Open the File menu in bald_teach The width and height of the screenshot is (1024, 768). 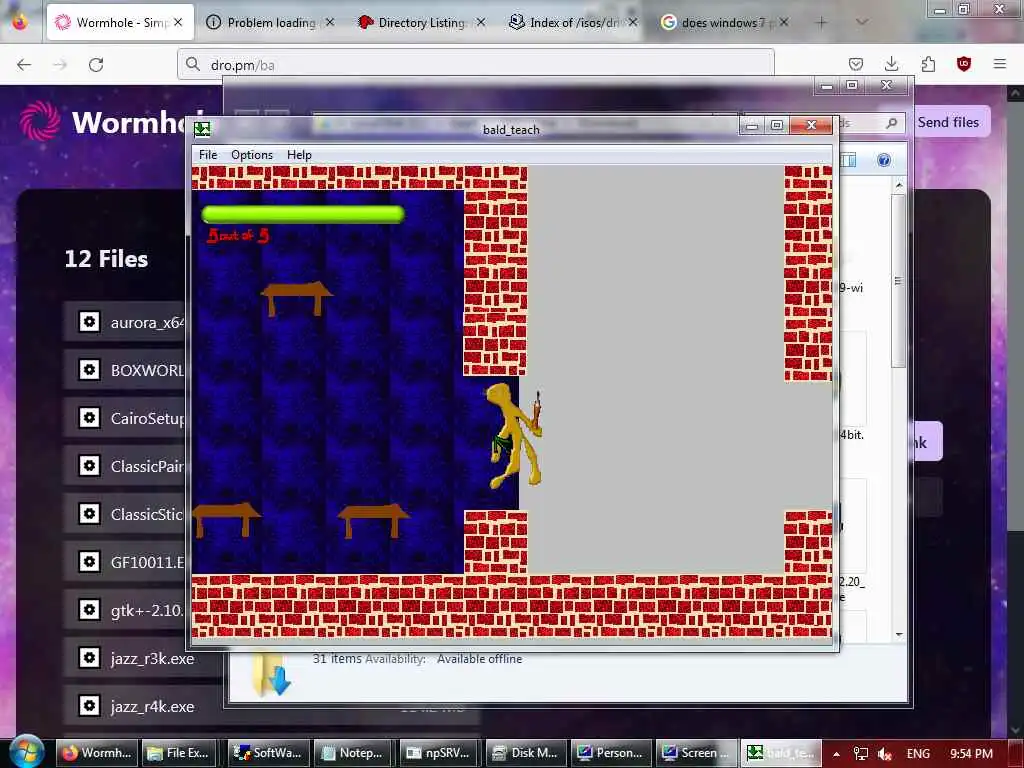click(208, 155)
